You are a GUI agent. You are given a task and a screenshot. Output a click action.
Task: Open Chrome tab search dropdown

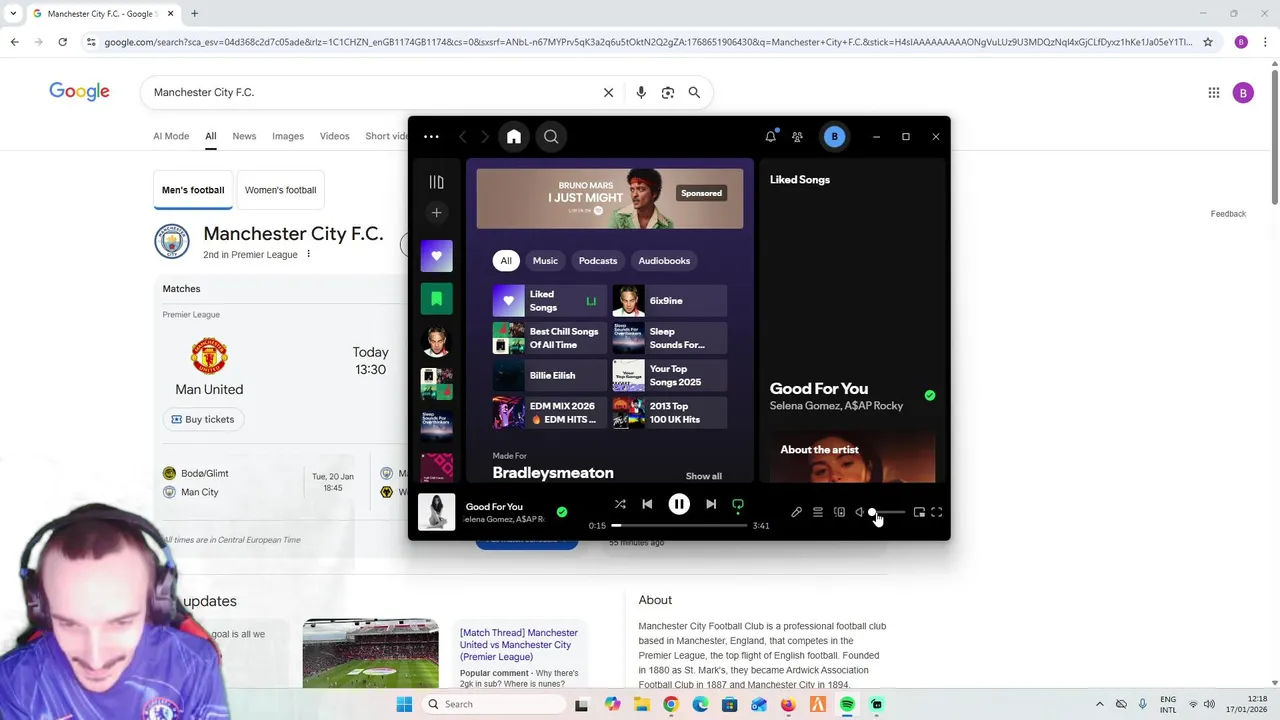13,14
